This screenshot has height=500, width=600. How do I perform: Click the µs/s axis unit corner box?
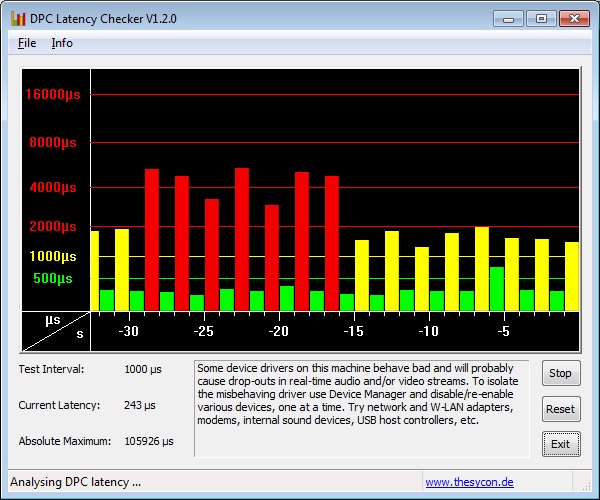pos(56,331)
